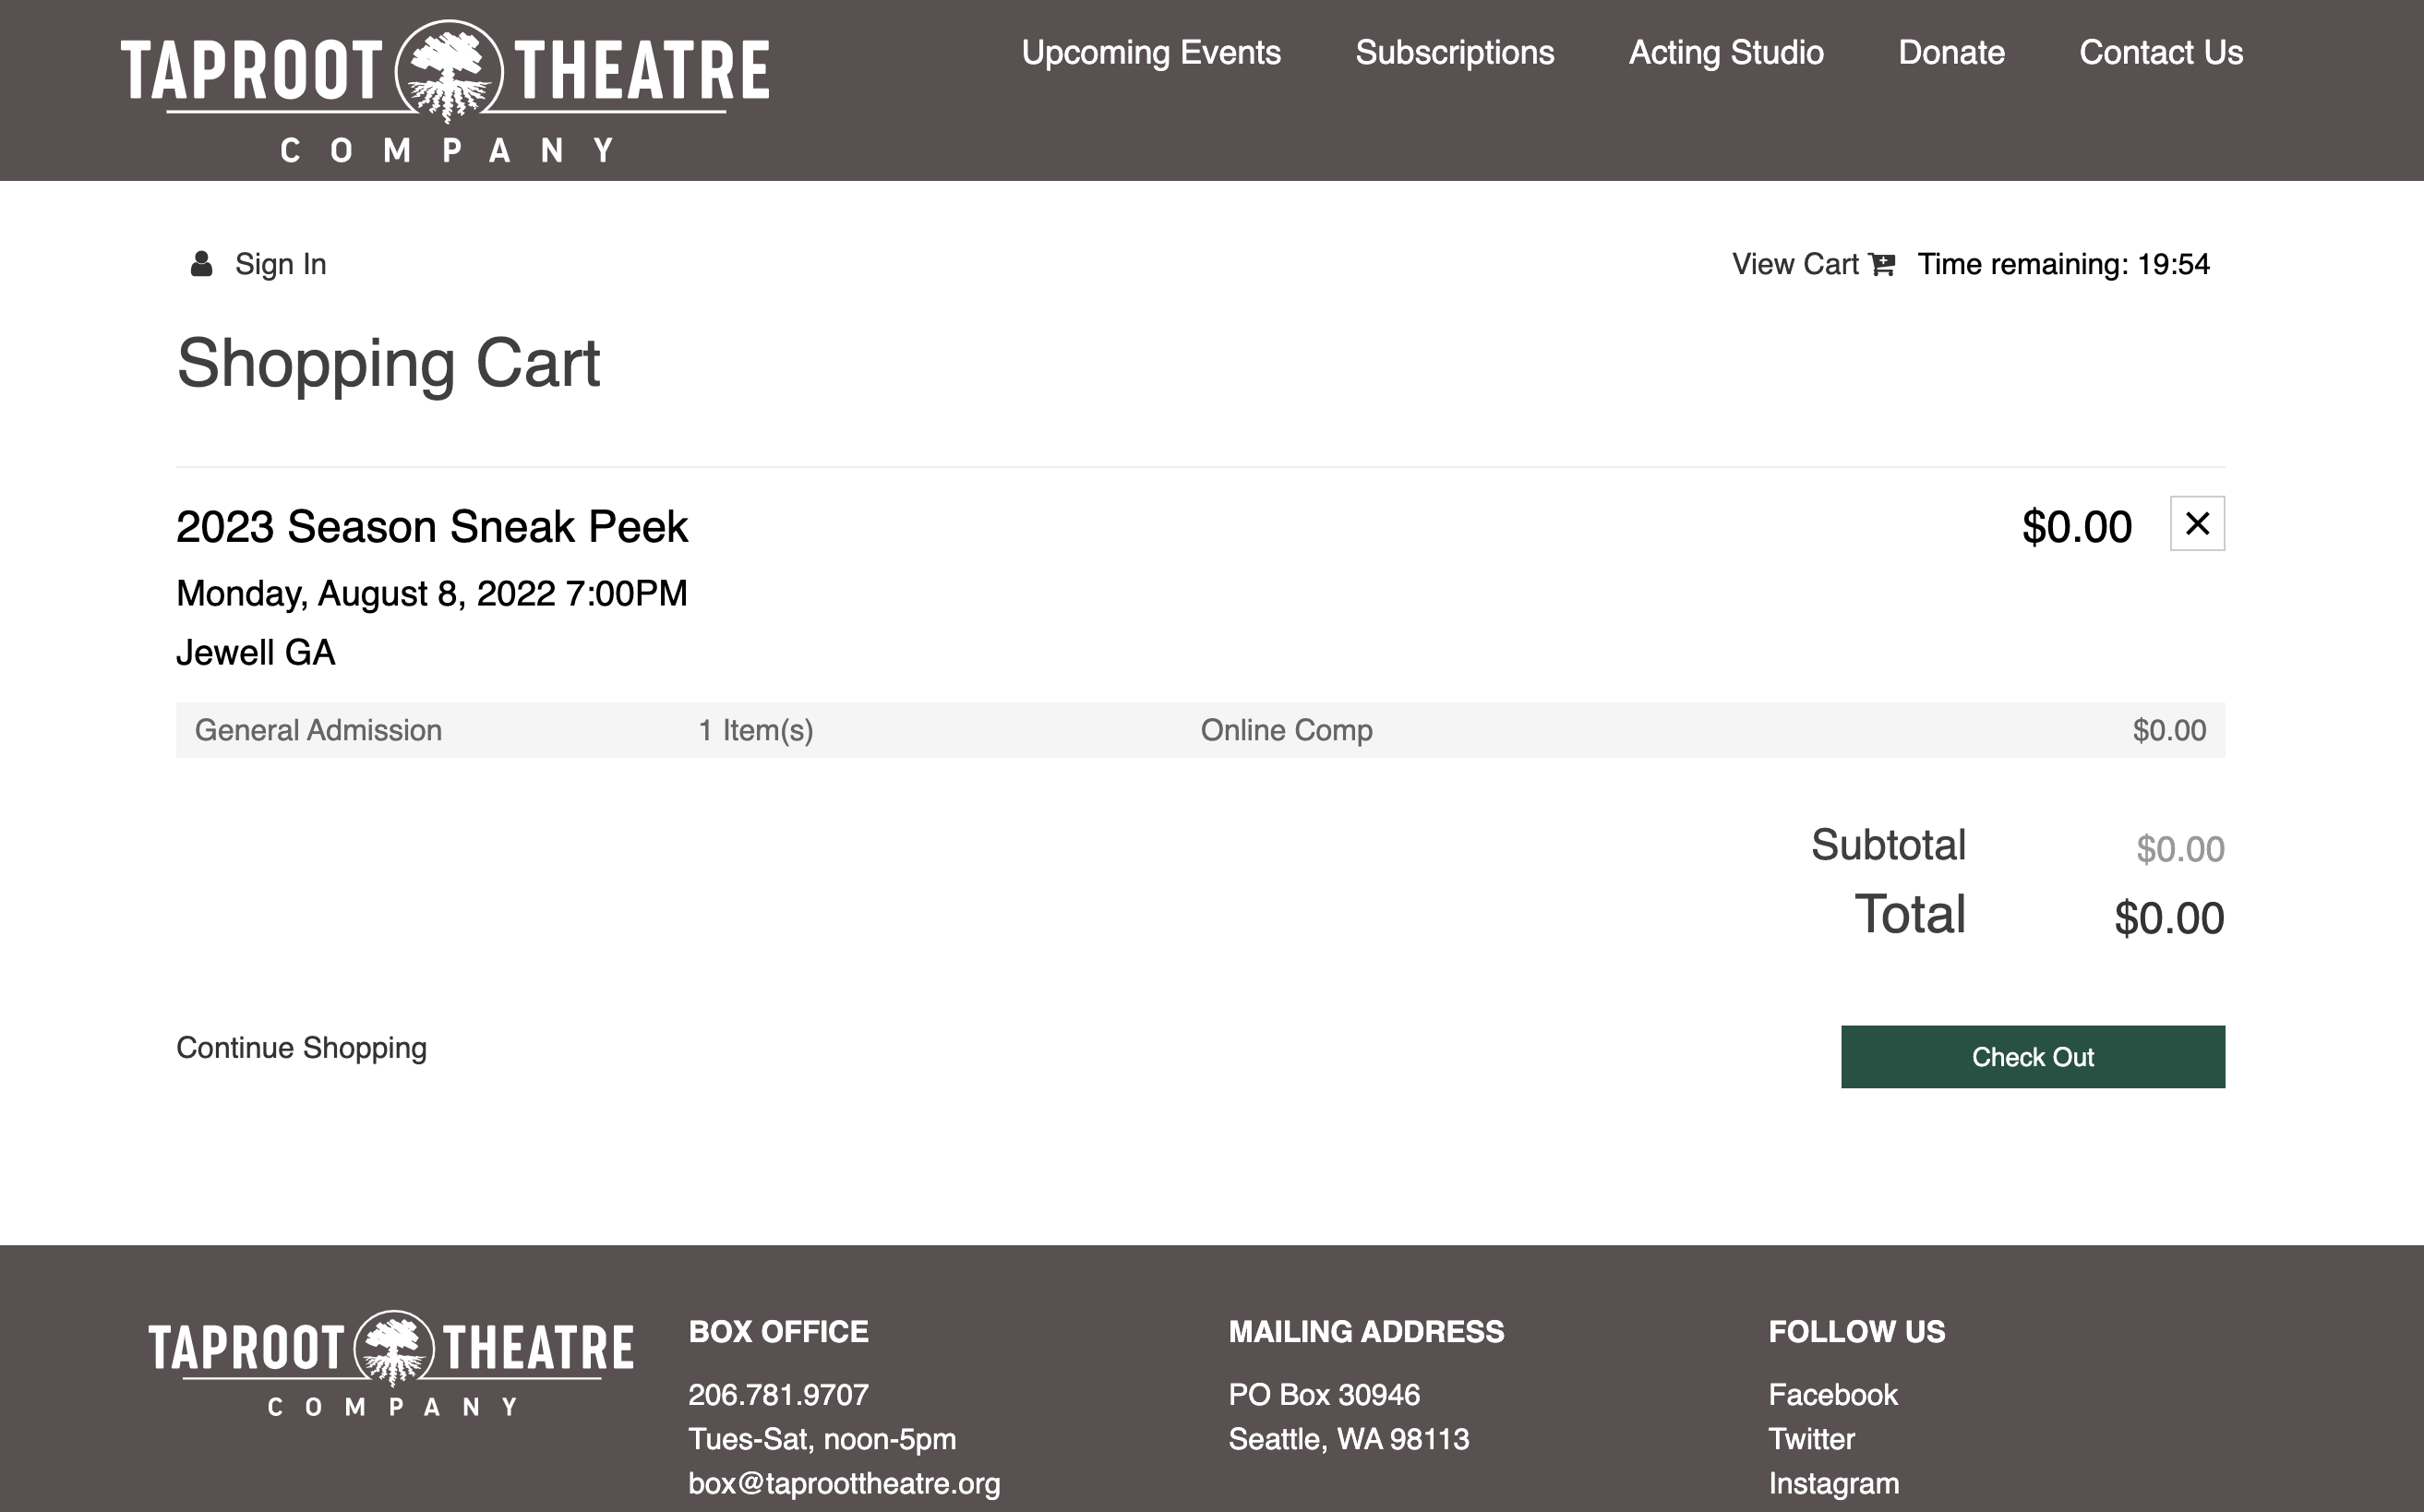The height and width of the screenshot is (1512, 2424).
Task: Click the Seattle, WA 98113 address line
Action: point(1349,1439)
